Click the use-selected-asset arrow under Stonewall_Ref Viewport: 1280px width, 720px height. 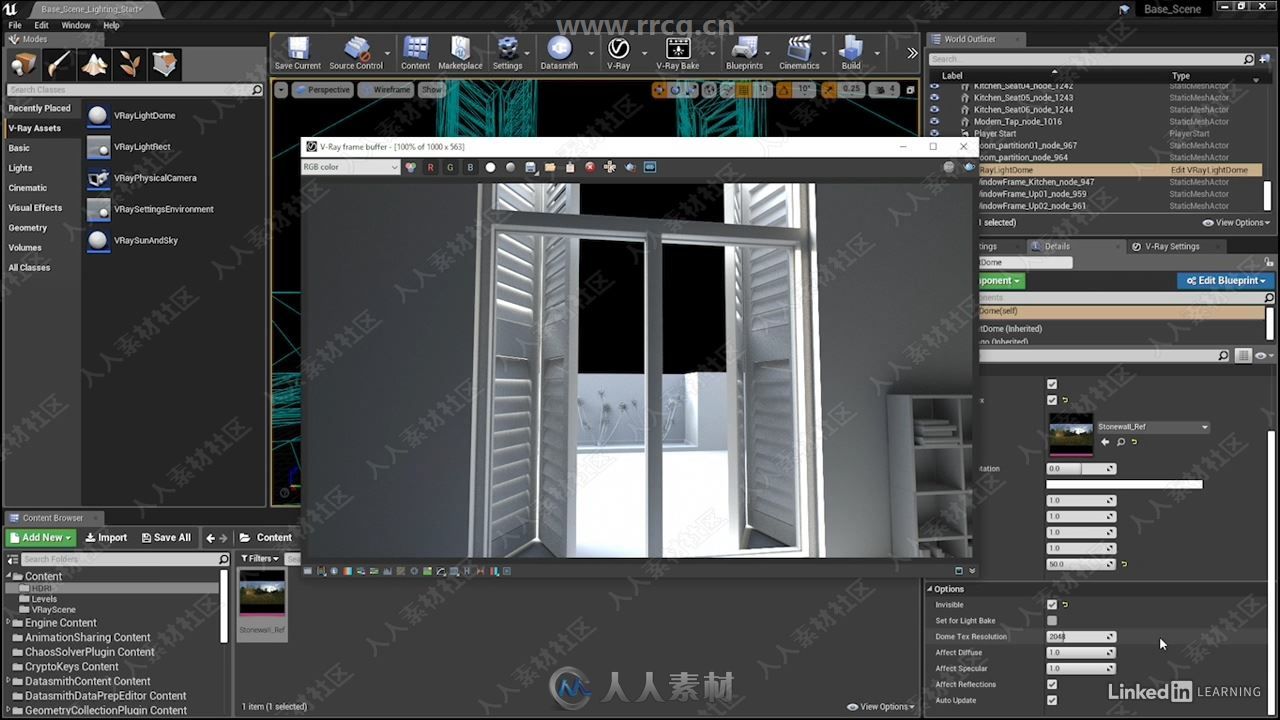[x=1105, y=442]
